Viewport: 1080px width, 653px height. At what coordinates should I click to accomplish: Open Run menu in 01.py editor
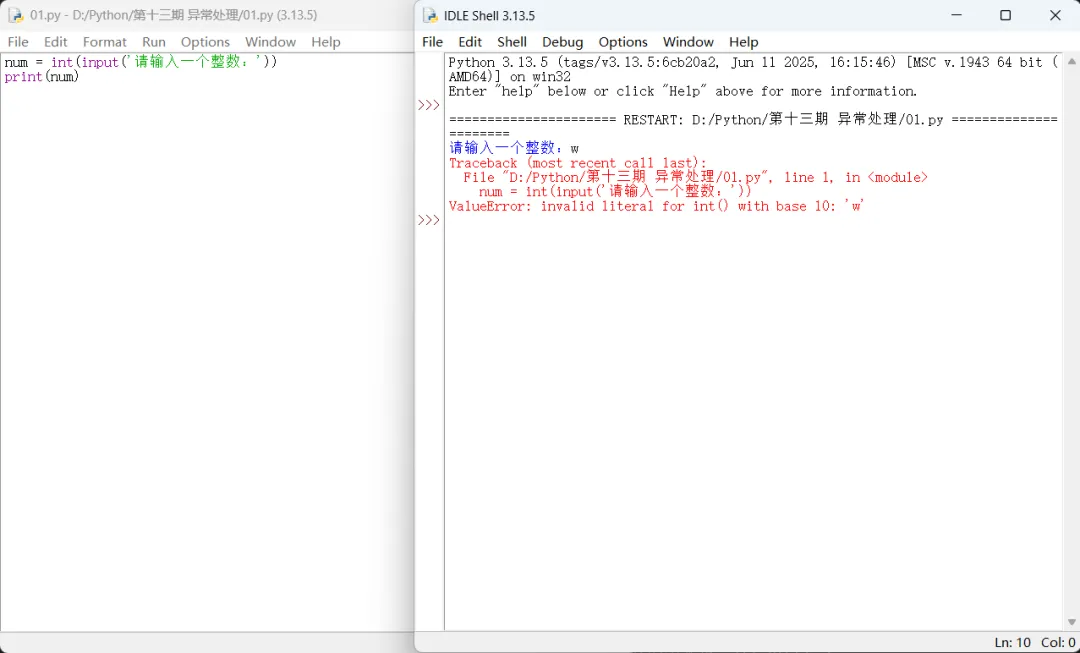click(154, 42)
